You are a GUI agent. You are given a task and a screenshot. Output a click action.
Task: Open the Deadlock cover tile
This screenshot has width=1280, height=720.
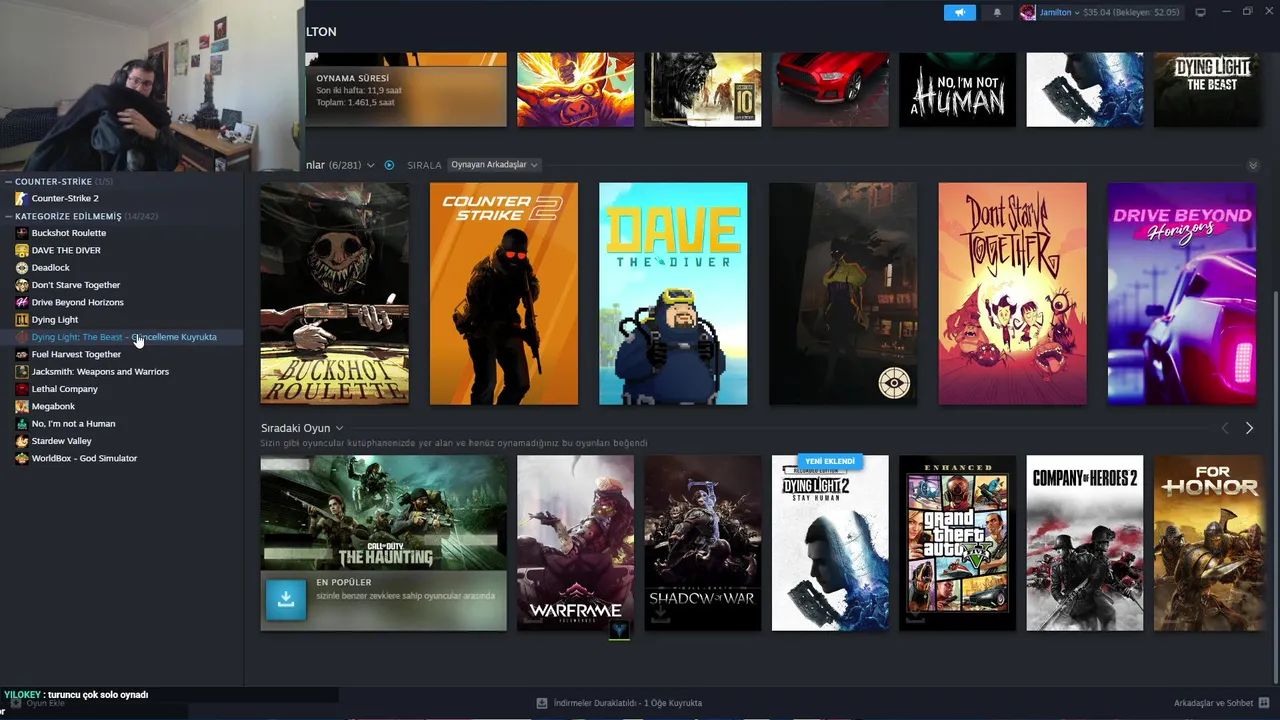click(843, 293)
